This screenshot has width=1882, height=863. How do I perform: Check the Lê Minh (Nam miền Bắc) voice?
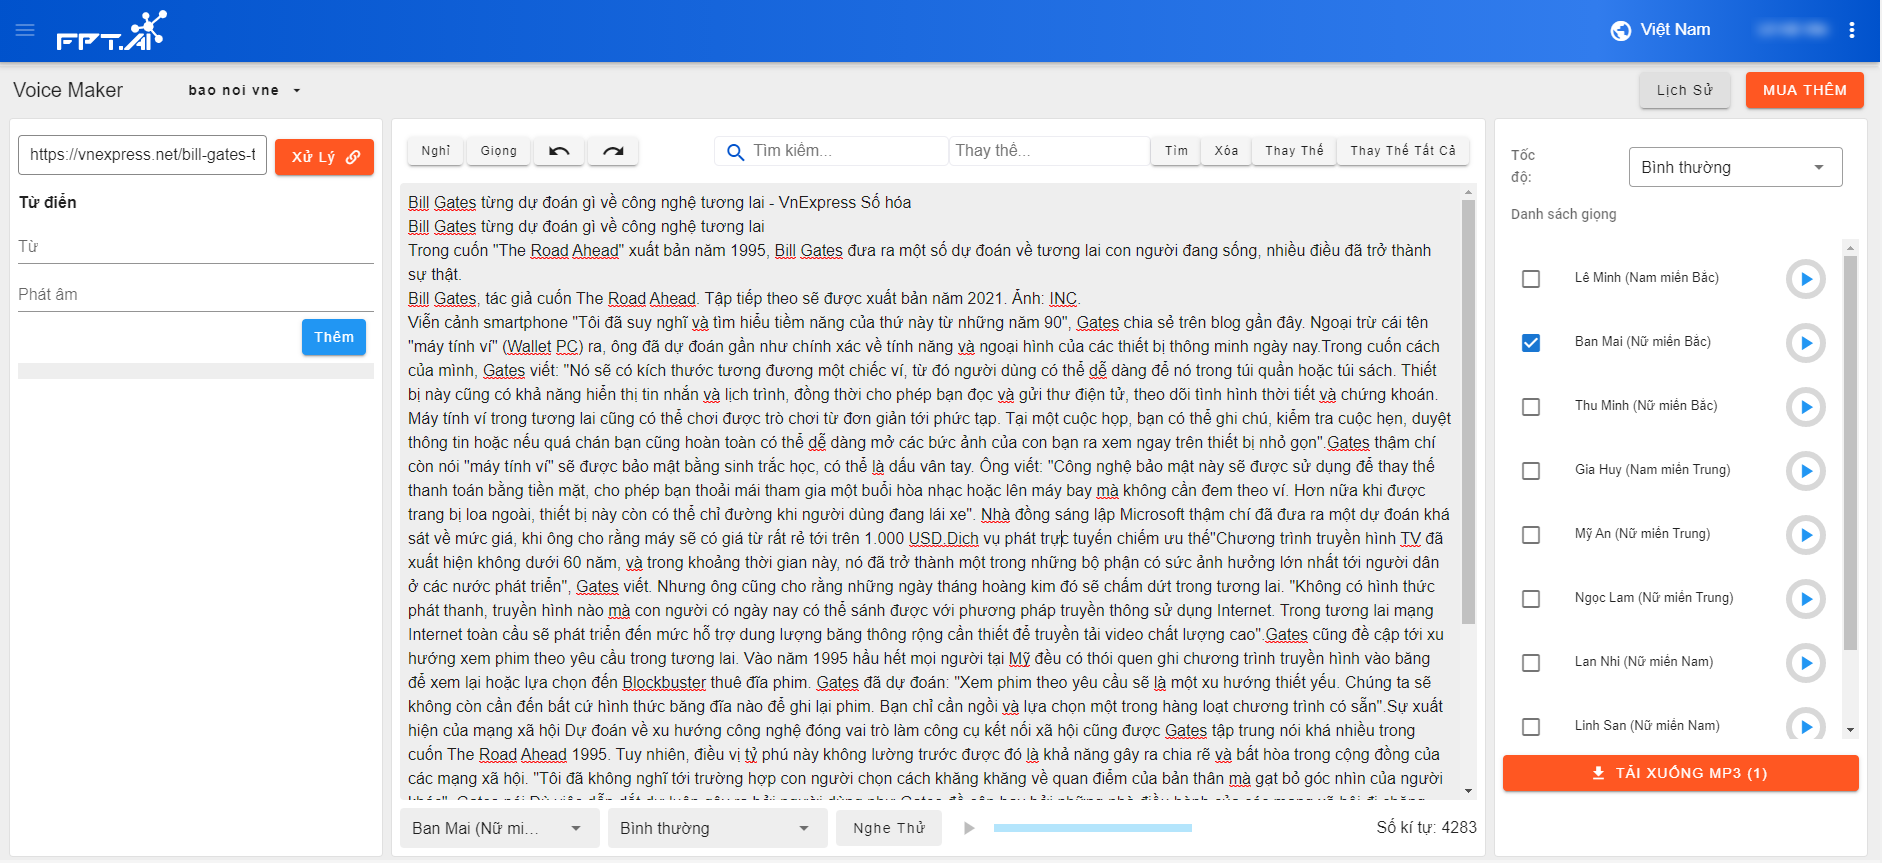tap(1531, 279)
